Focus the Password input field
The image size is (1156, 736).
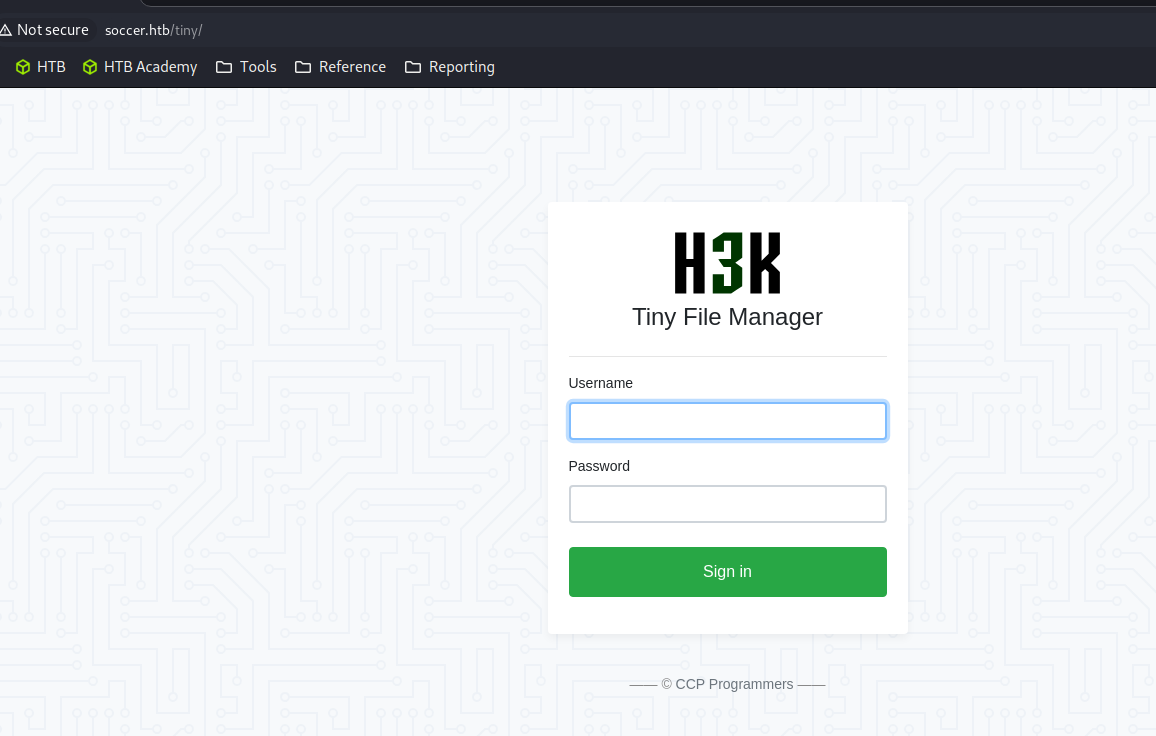tap(728, 504)
